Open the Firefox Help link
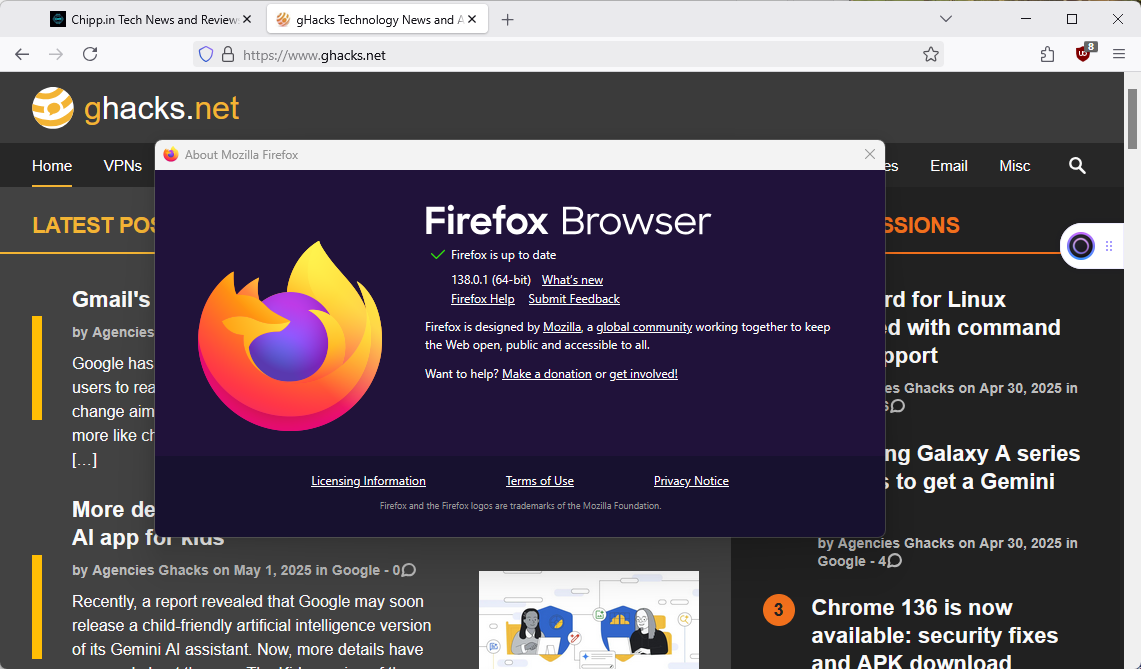The height and width of the screenshot is (669, 1141). [x=482, y=299]
